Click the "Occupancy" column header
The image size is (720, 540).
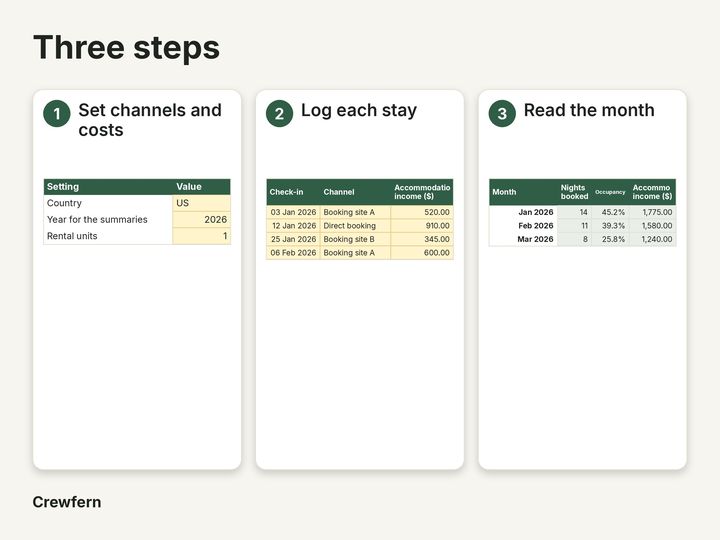pos(610,192)
